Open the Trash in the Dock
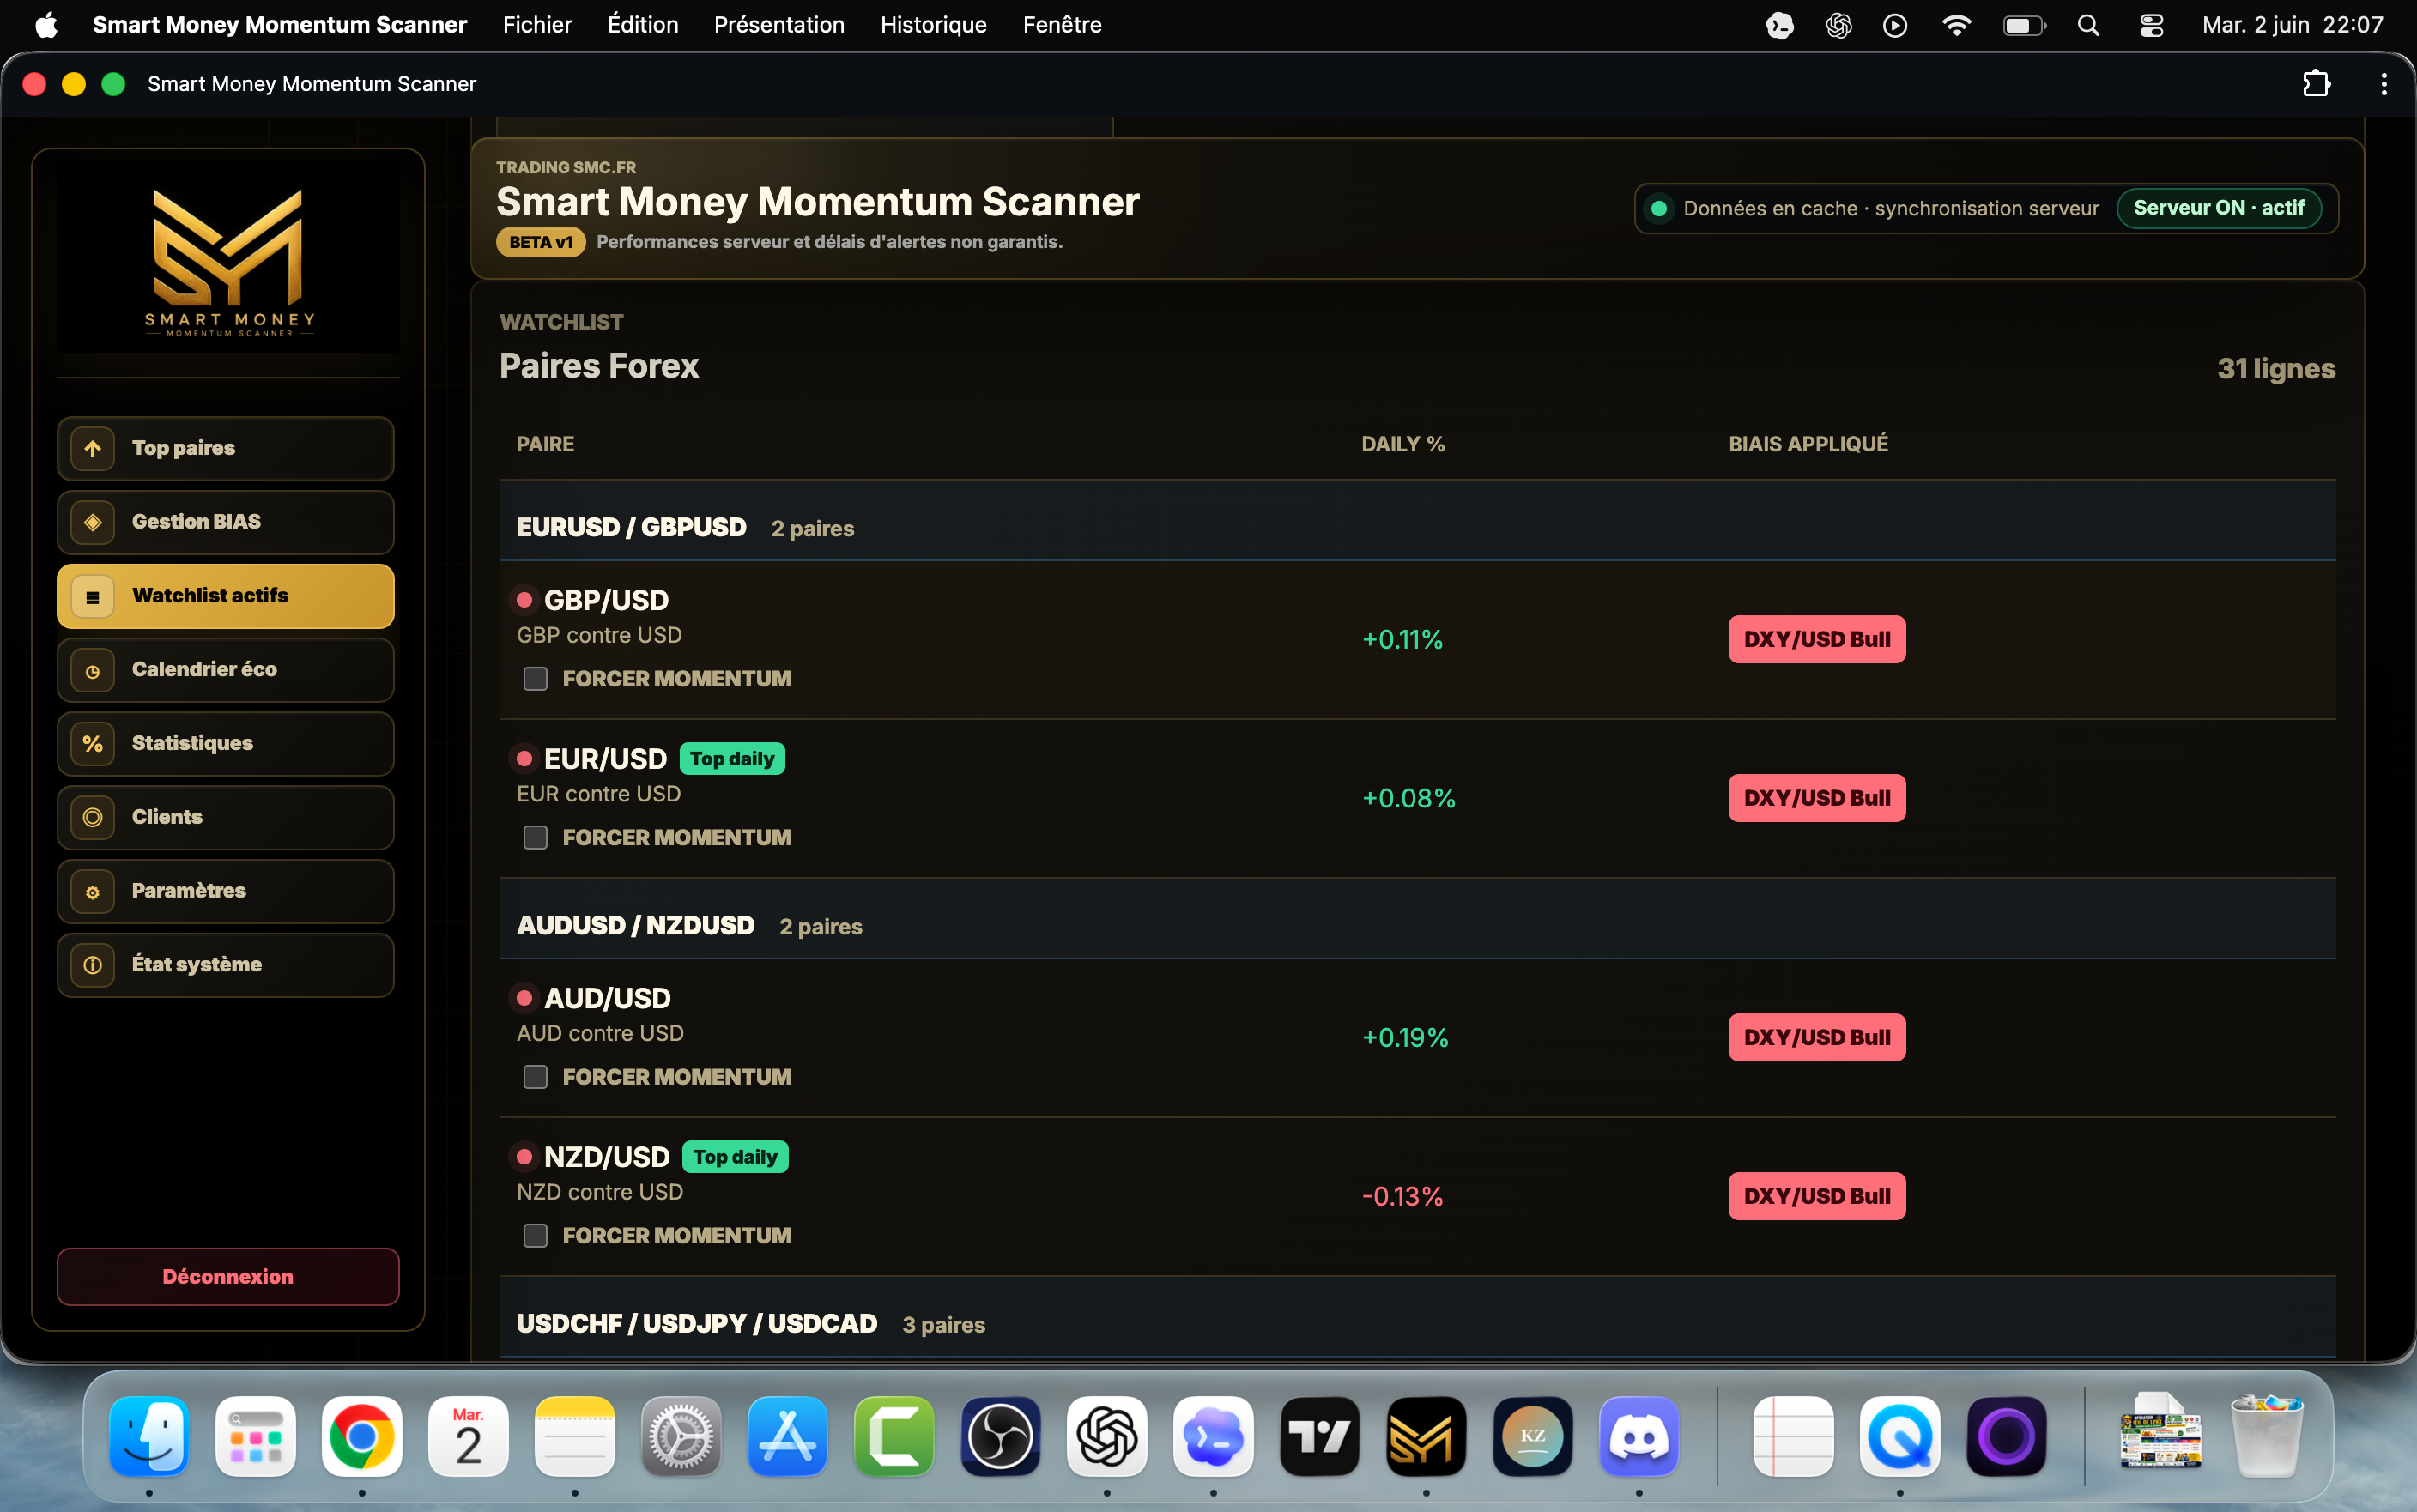The width and height of the screenshot is (2417, 1512). point(2267,1436)
